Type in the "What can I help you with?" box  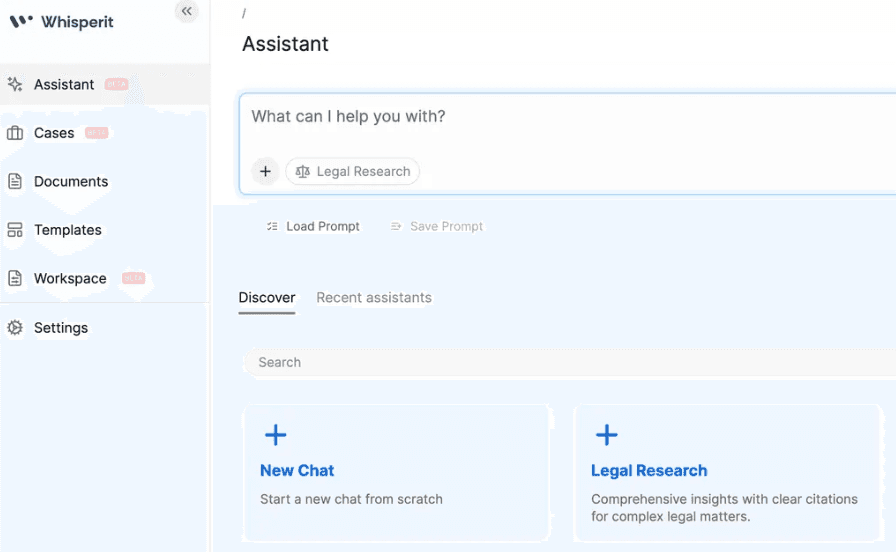click(x=560, y=117)
